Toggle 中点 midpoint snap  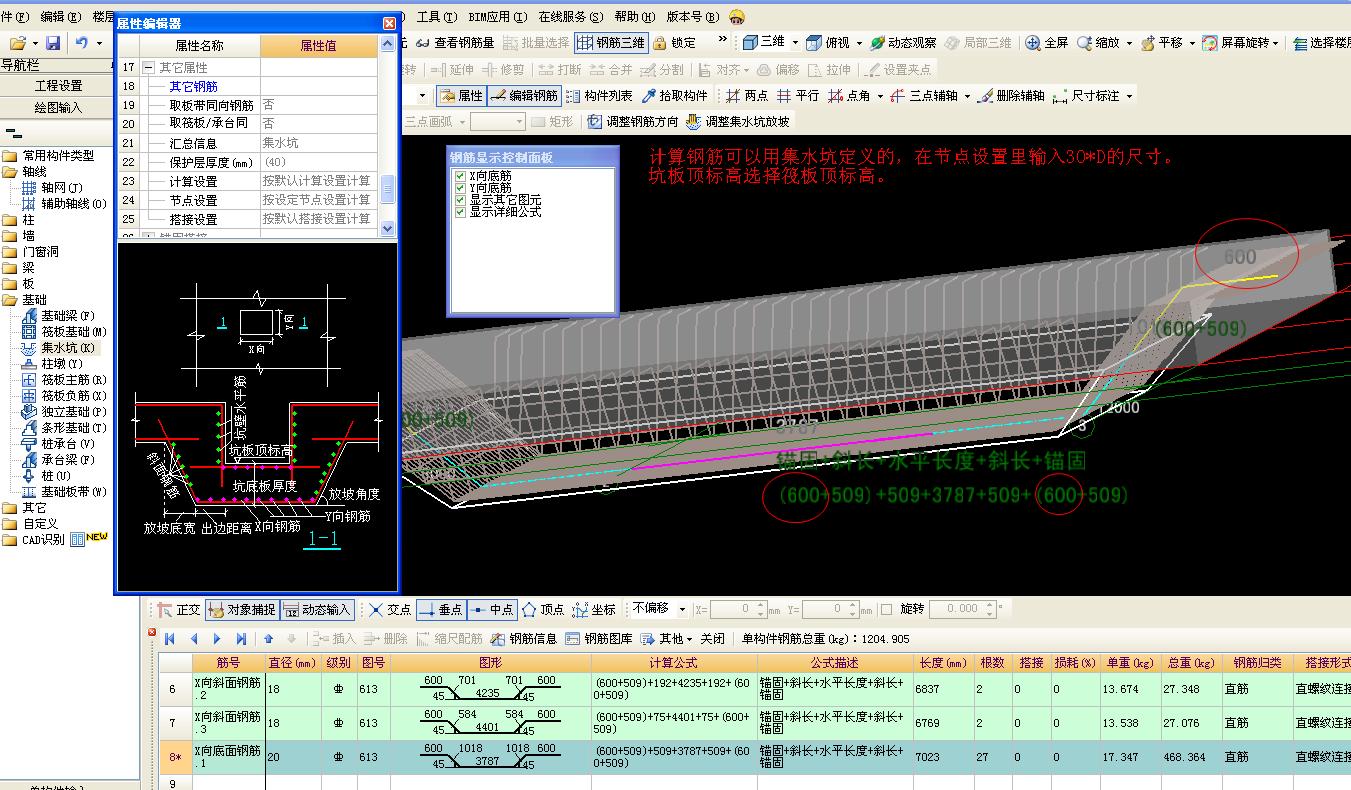491,609
